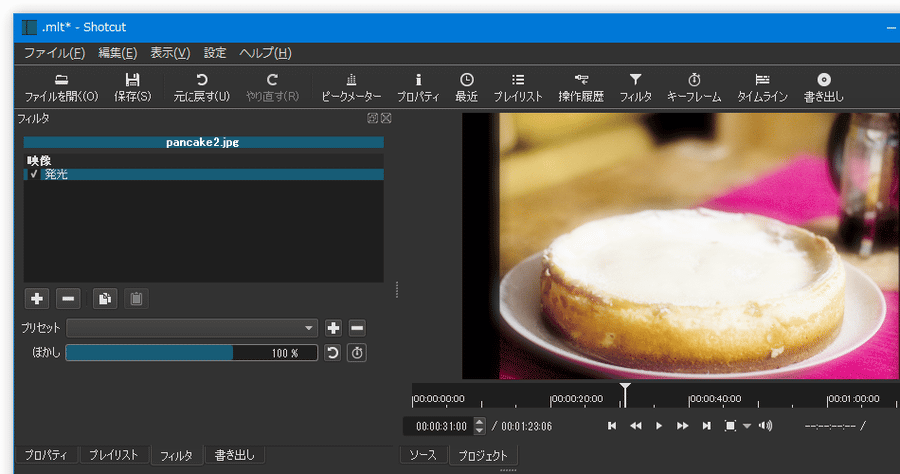Show 操作履歴 history panel
The image size is (900, 474).
(581, 88)
